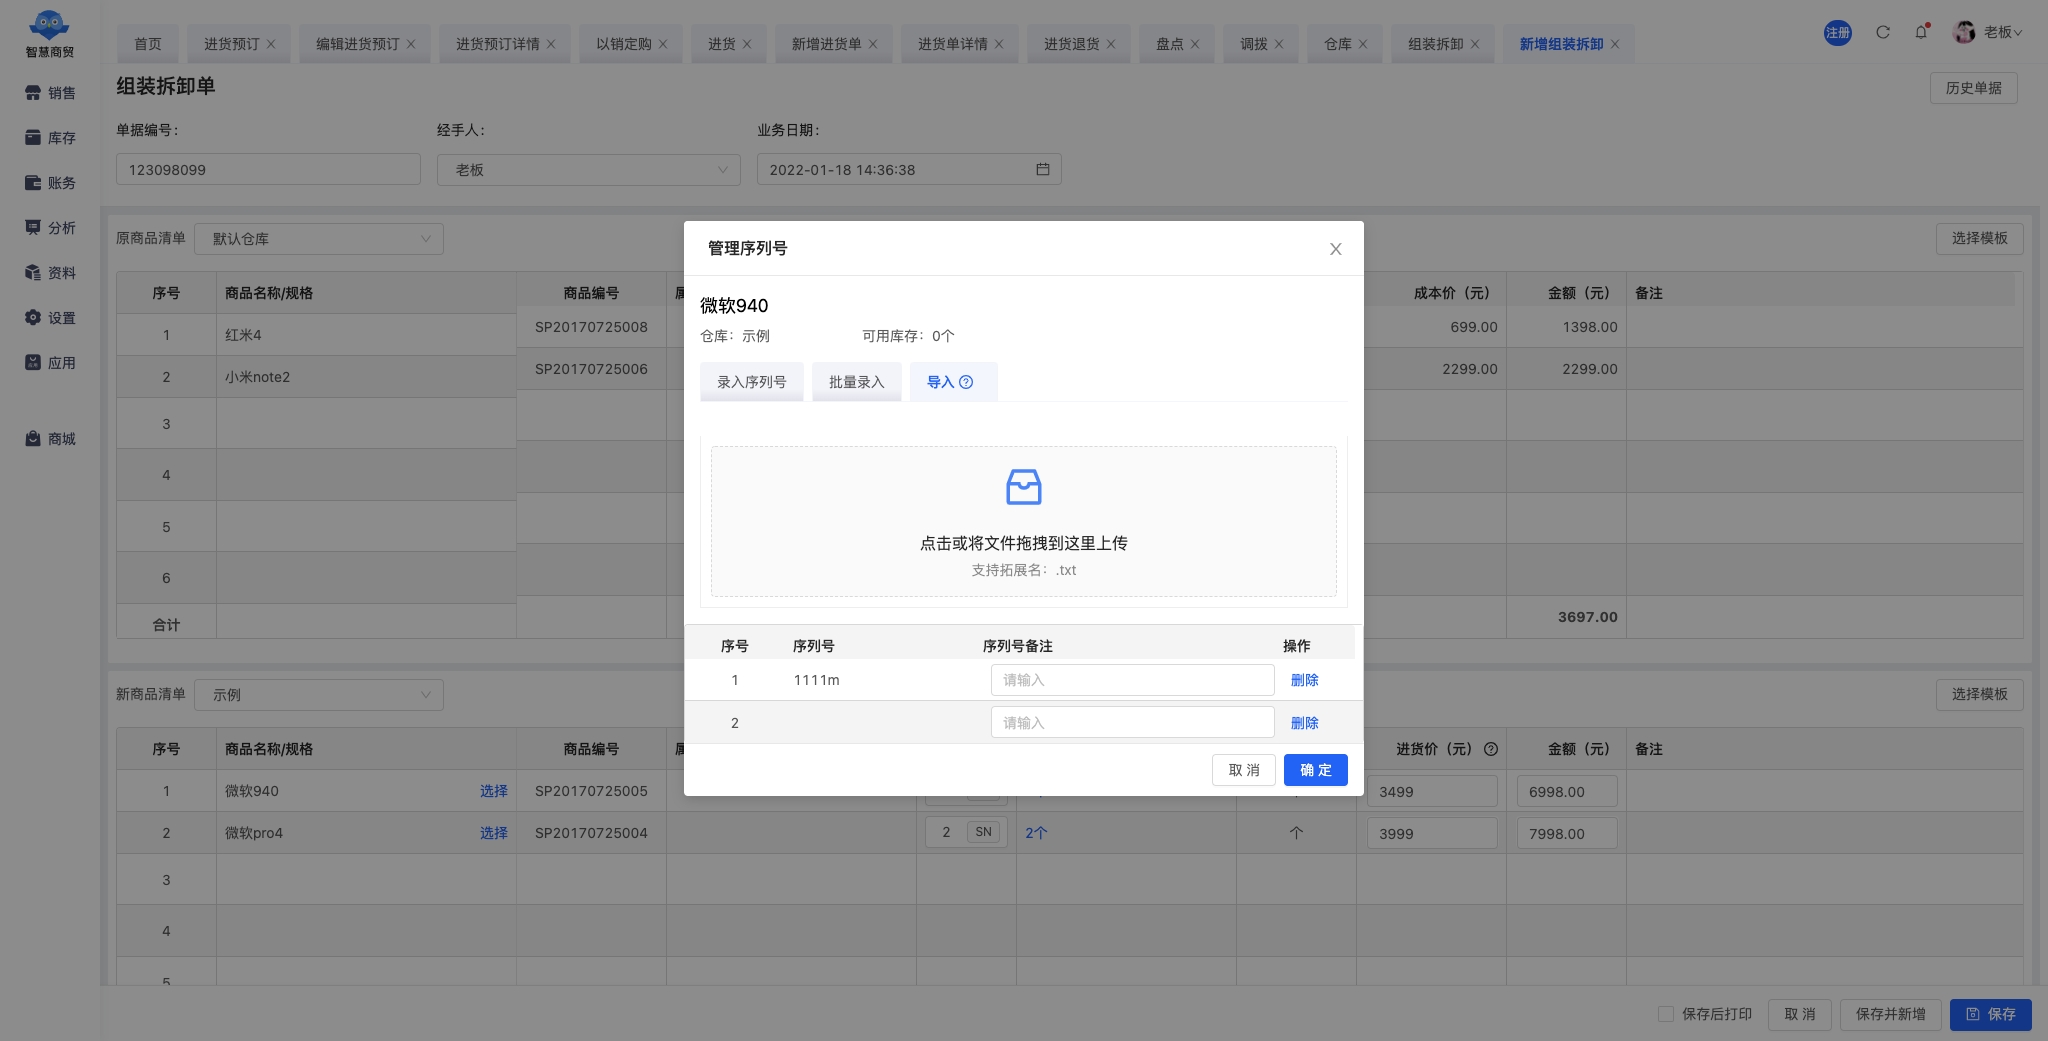Click the 单据编号 input field
The height and width of the screenshot is (1041, 2048).
click(268, 169)
